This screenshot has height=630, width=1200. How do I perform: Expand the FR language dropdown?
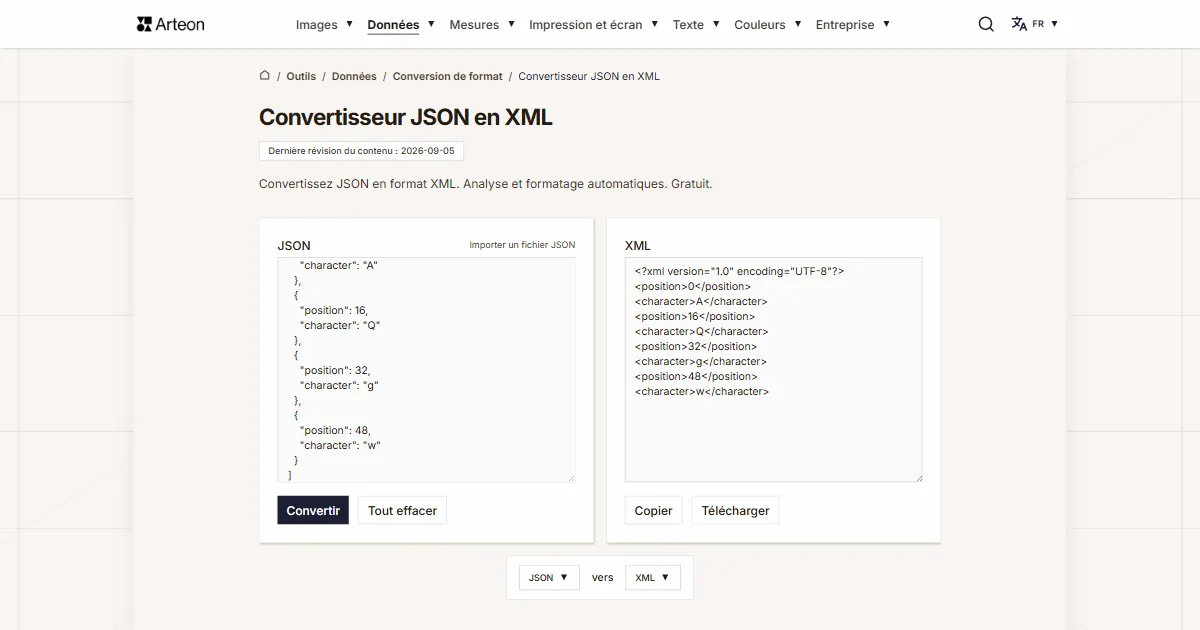coord(1045,24)
